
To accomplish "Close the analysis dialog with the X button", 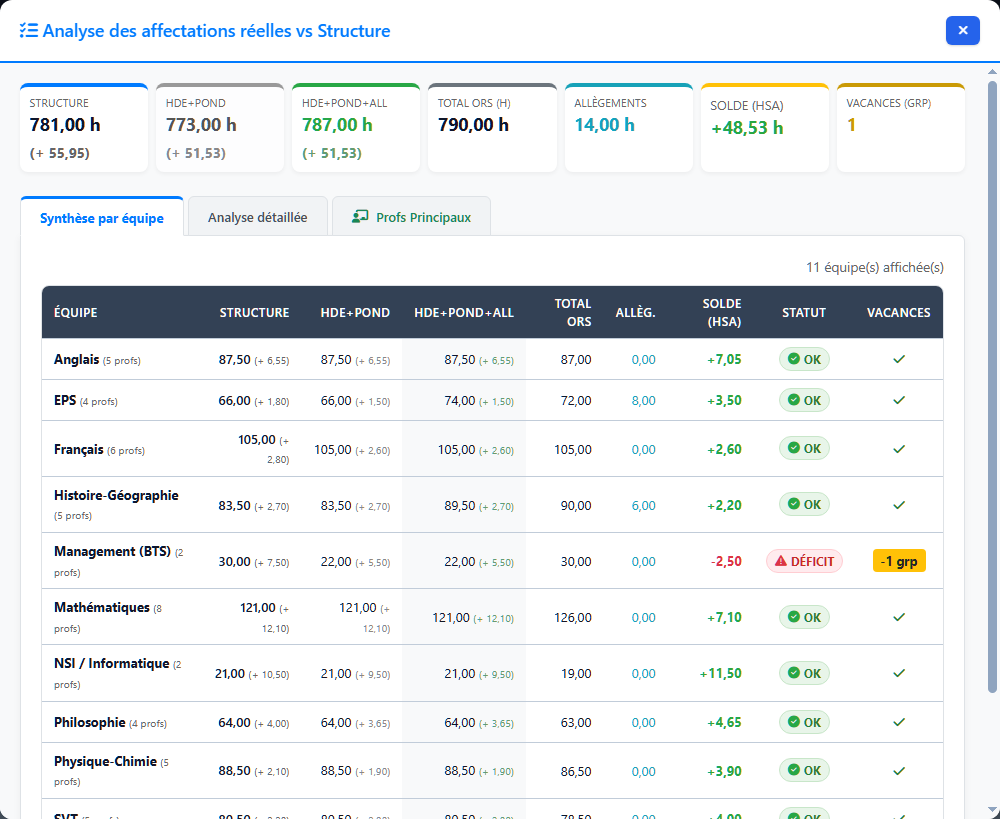I will coord(962,30).
